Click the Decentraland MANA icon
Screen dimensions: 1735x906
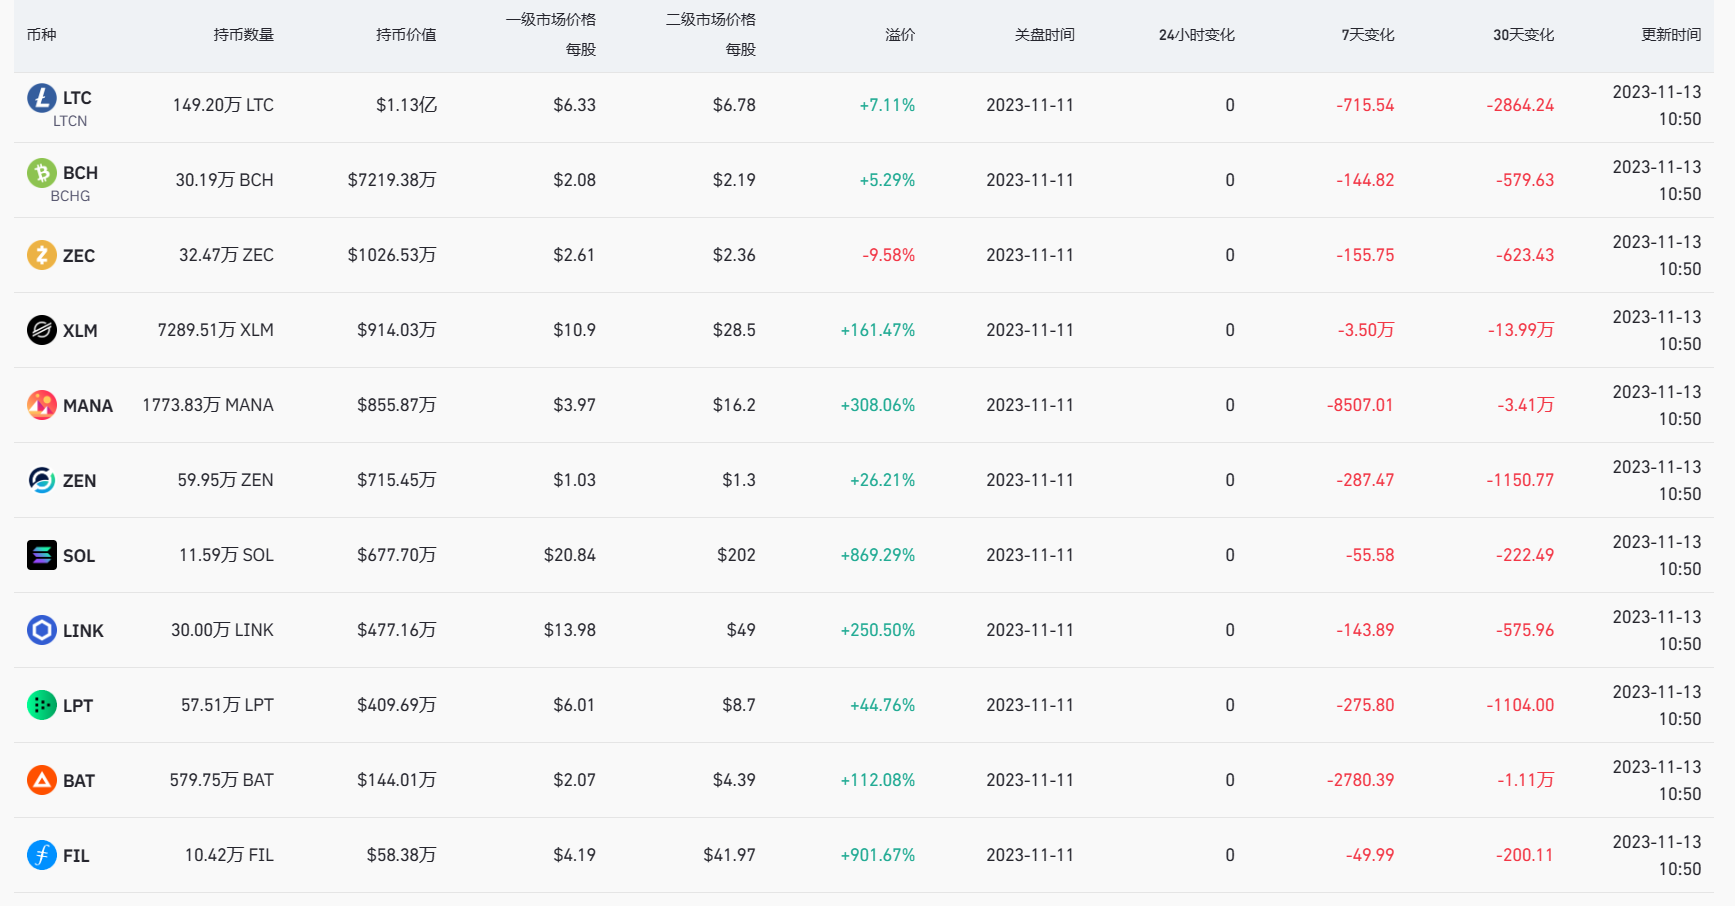pyautogui.click(x=41, y=405)
